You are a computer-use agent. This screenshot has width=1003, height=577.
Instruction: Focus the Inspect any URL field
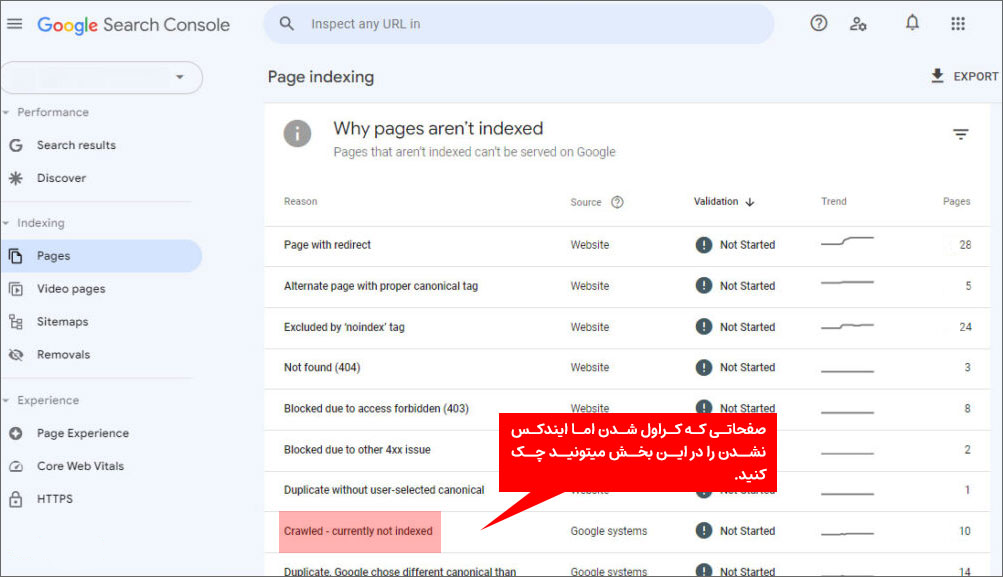click(x=518, y=24)
